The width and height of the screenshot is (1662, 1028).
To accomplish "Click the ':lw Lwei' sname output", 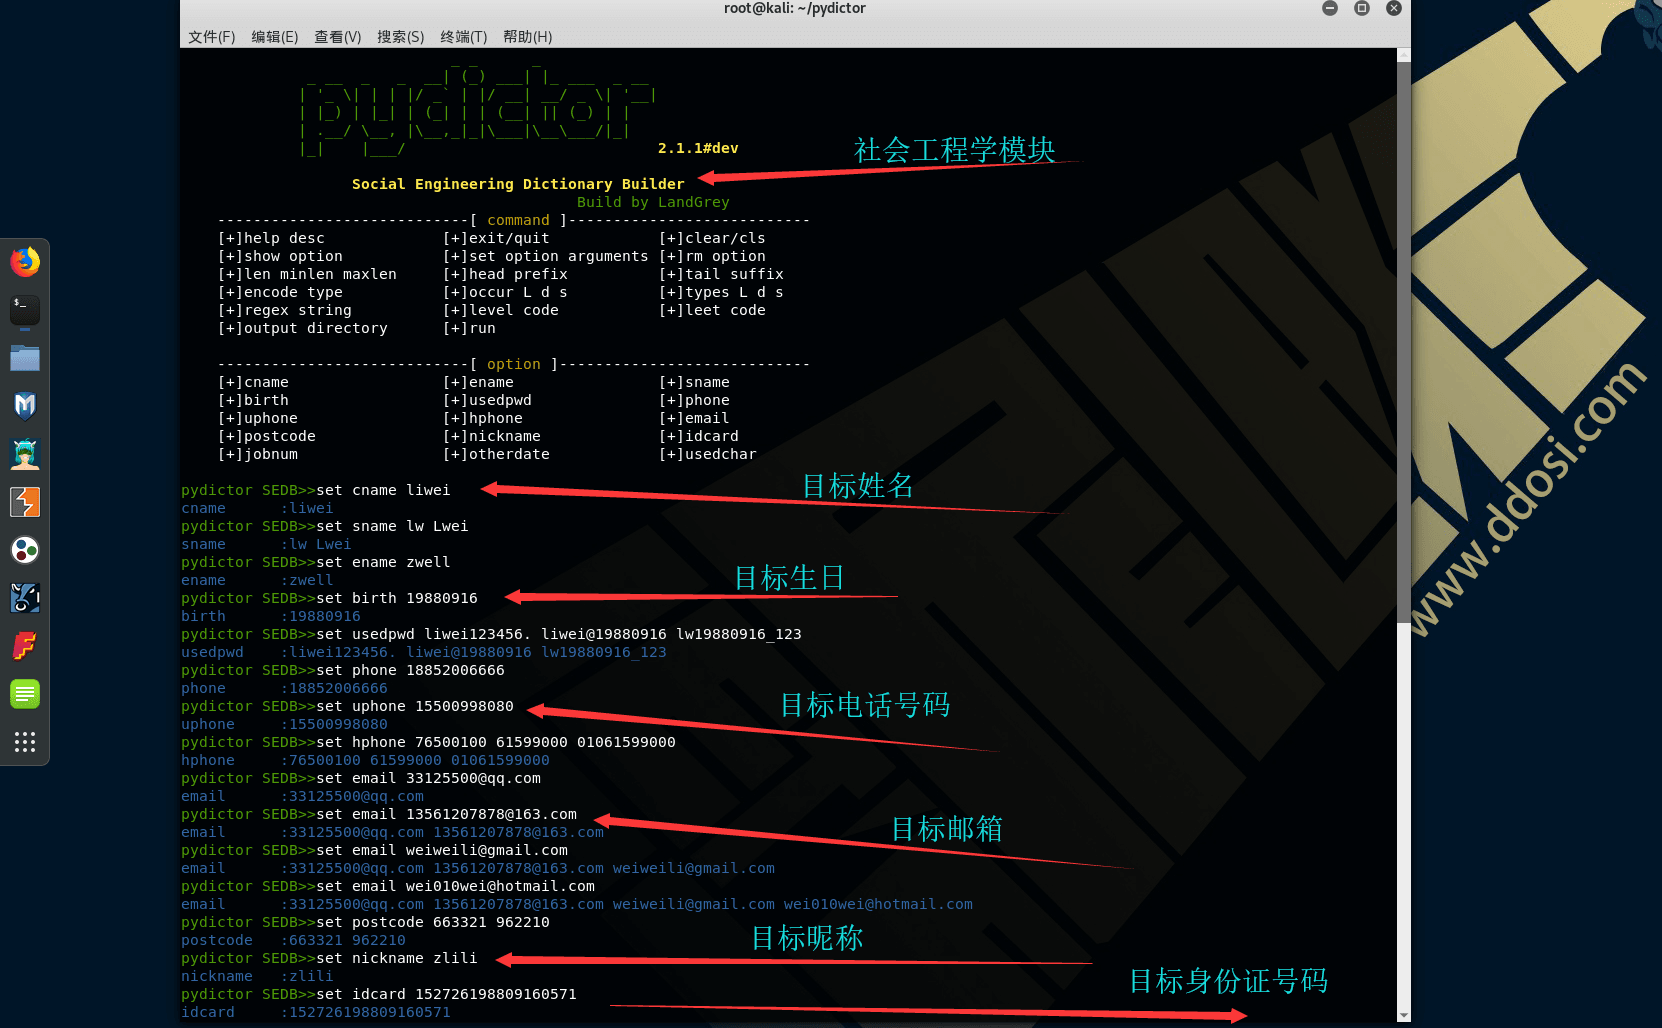I will click(316, 544).
